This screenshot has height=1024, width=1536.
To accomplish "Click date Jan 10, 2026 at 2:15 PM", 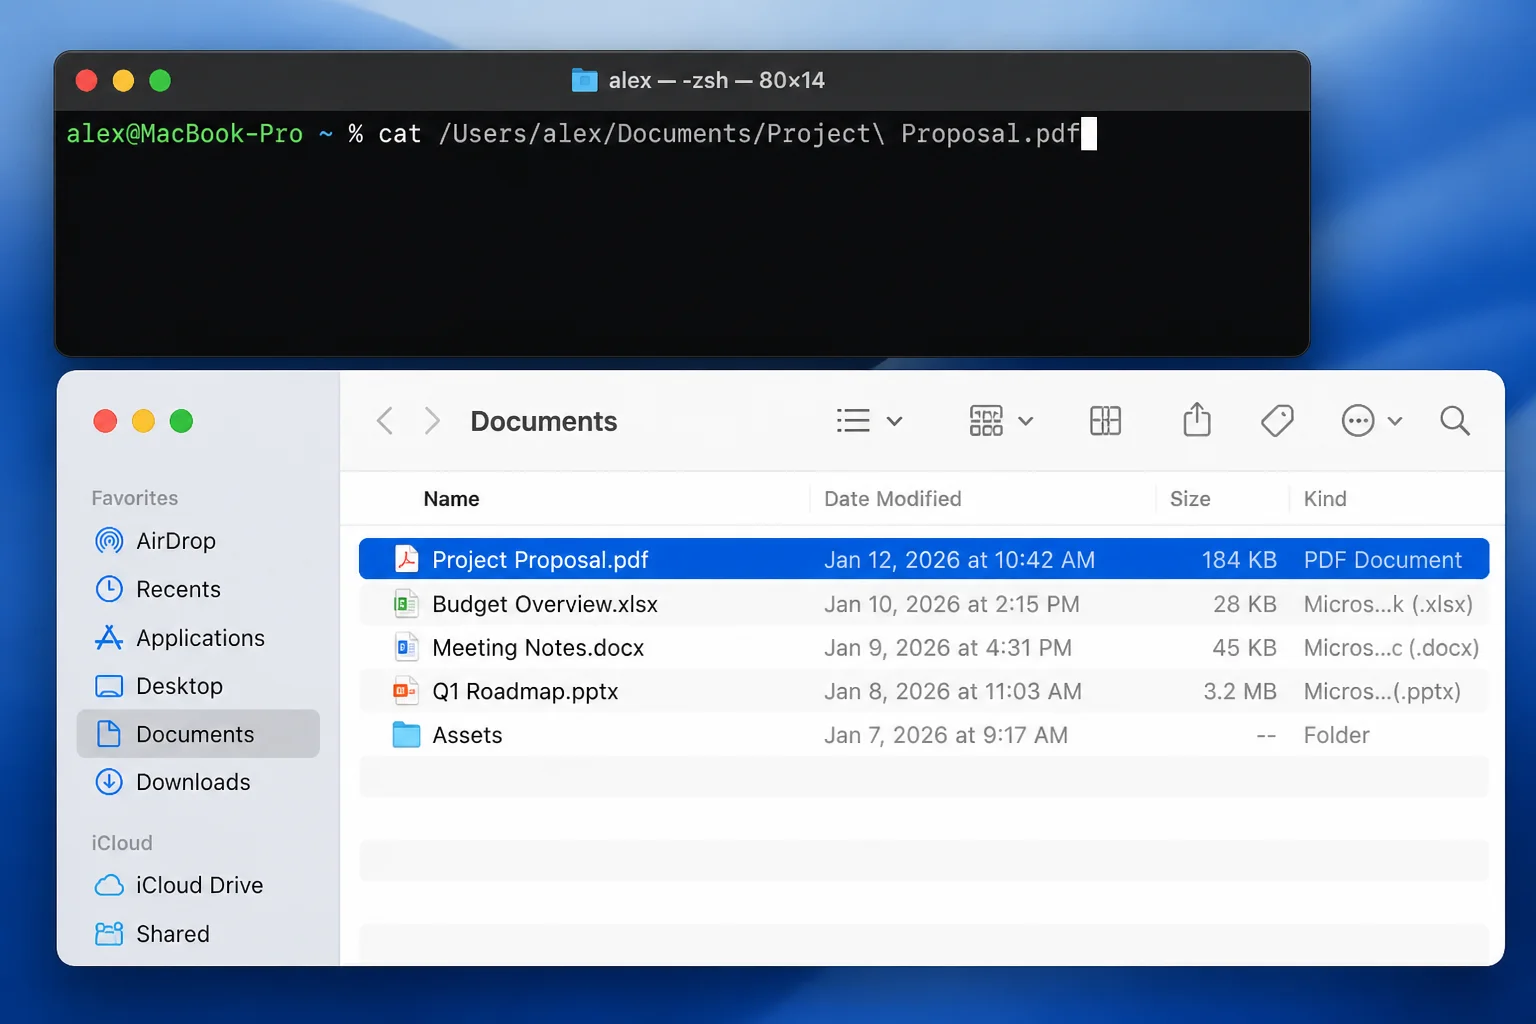I will coord(952,604).
